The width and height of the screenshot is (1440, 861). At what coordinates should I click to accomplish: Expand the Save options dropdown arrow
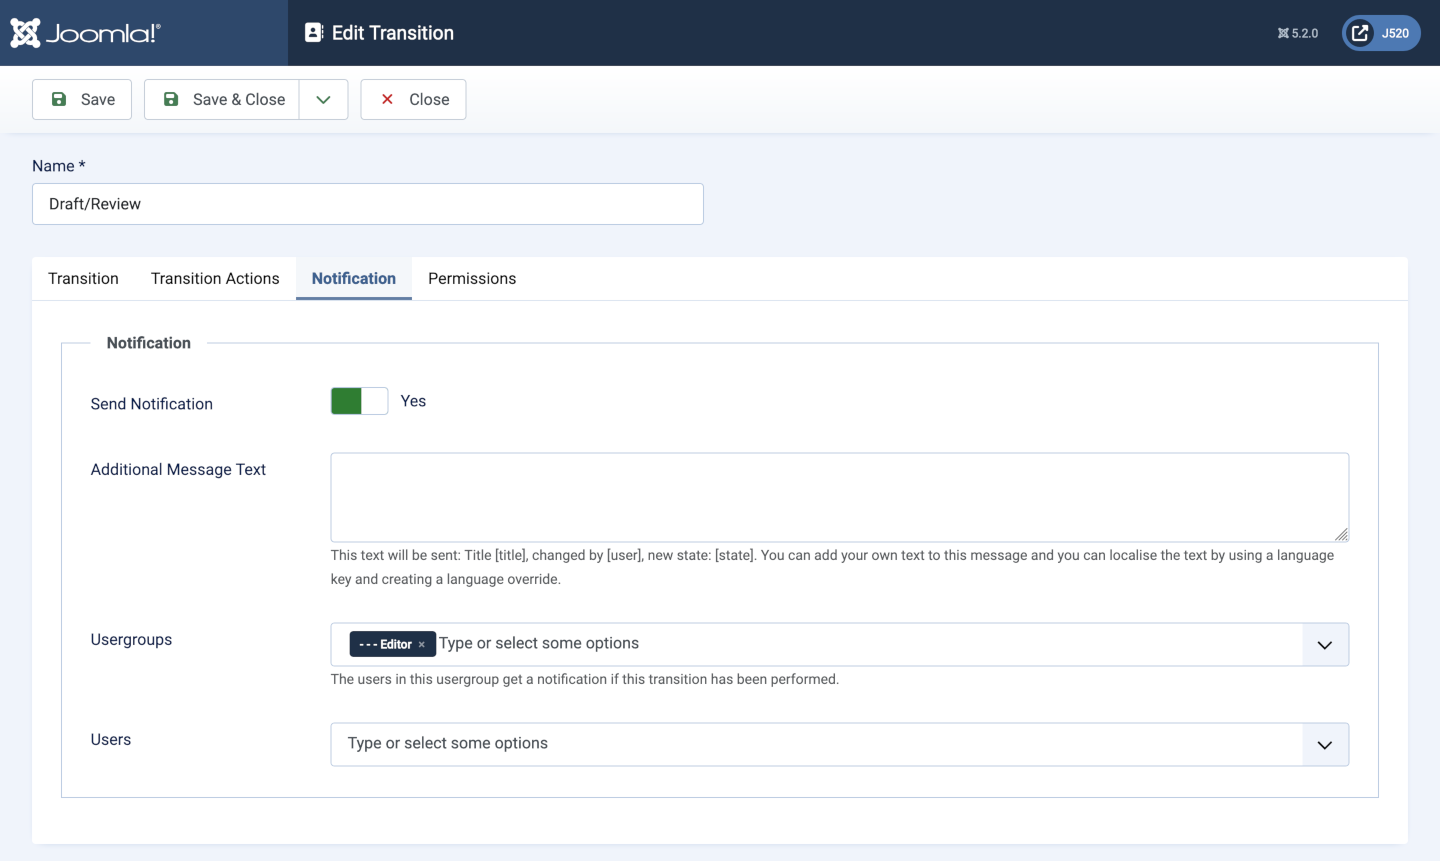point(322,99)
